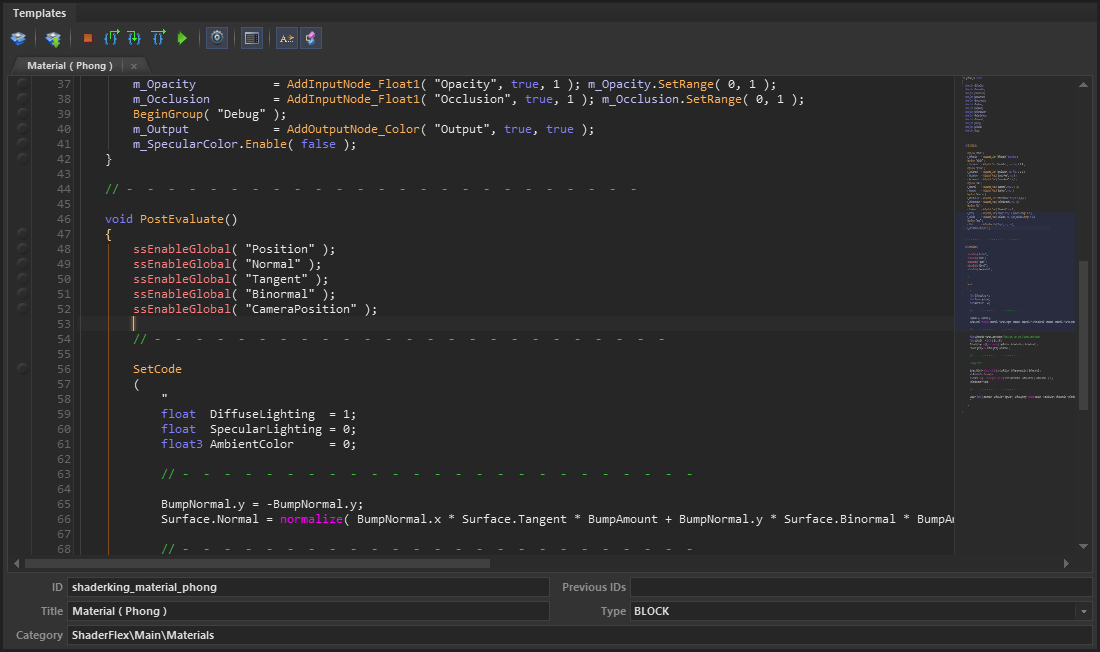
Task: Click the red stop square icon
Action: (x=87, y=38)
